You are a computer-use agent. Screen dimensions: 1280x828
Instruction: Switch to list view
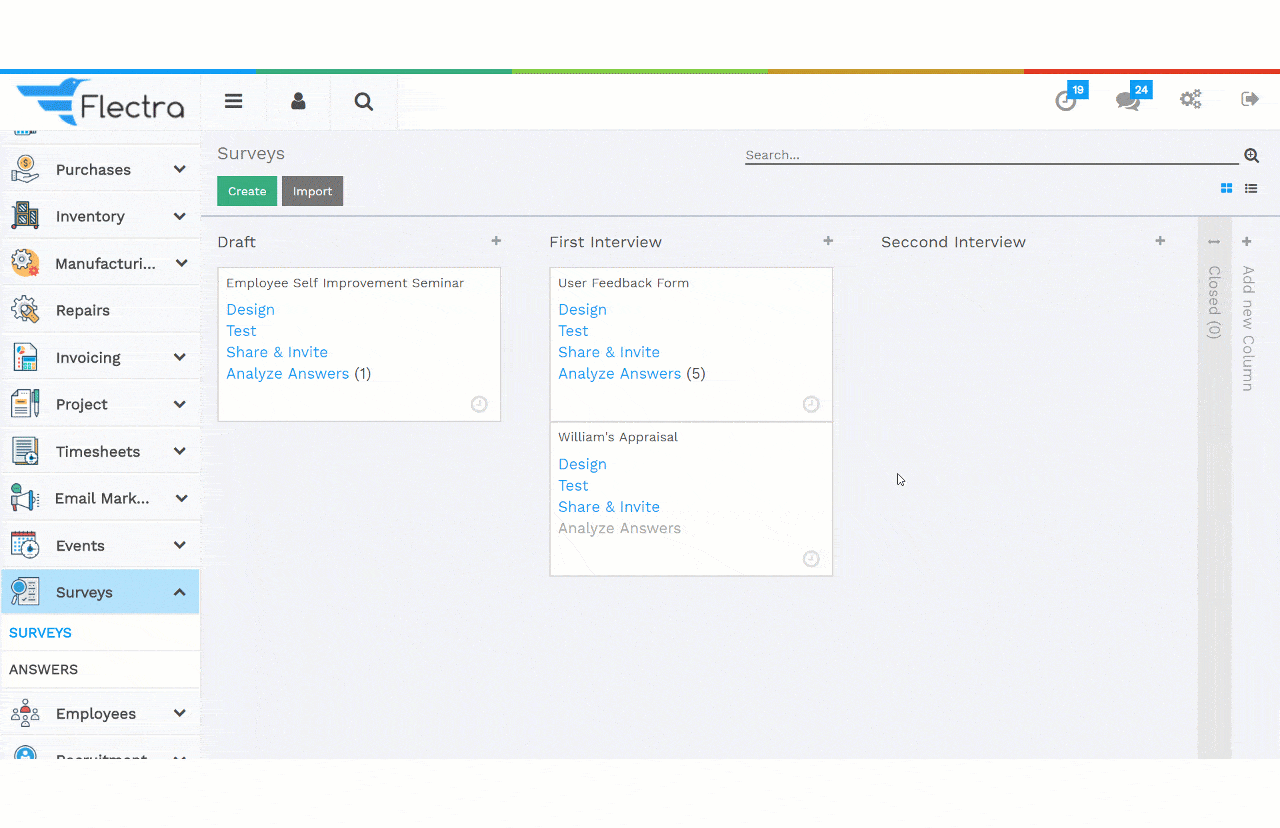[x=1251, y=188]
